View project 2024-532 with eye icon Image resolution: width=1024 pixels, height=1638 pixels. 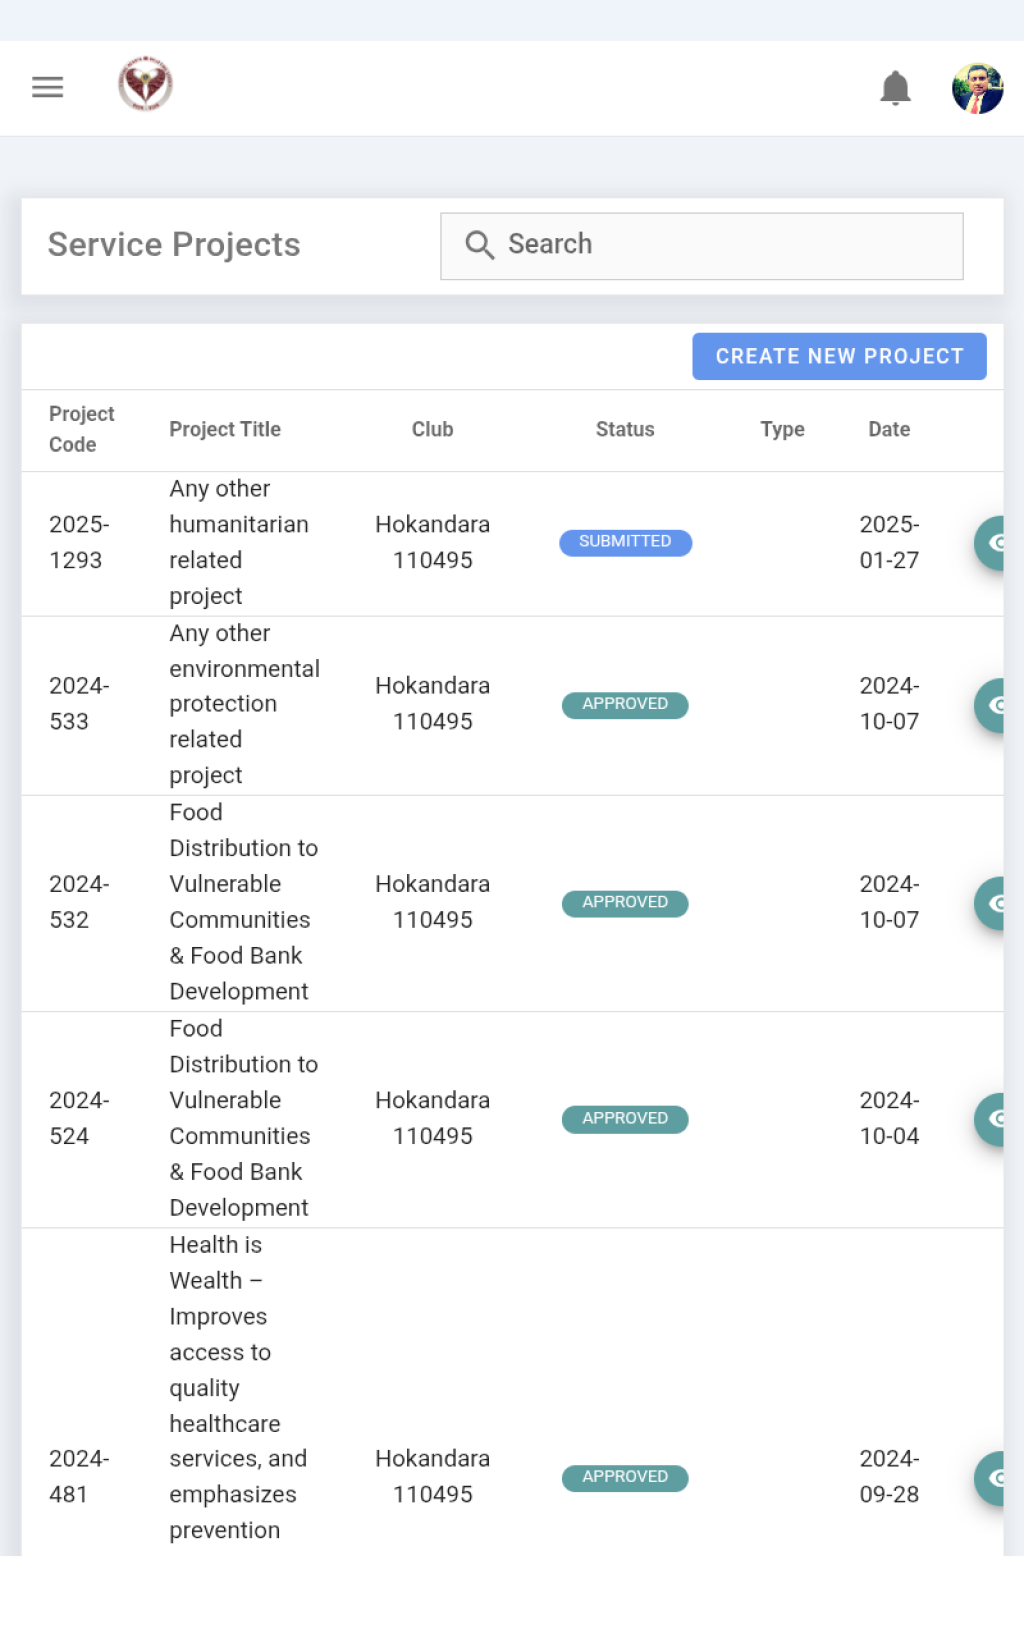990,903
